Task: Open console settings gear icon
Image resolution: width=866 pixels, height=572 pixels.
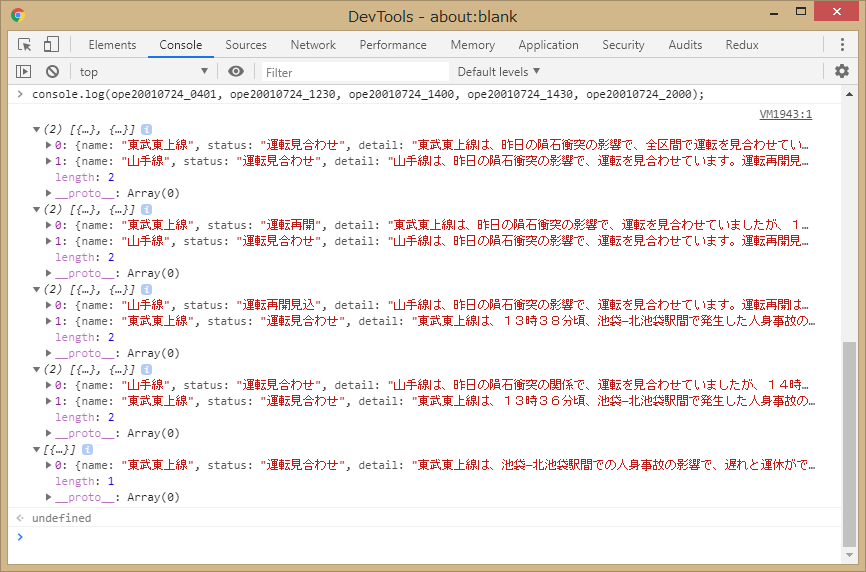Action: [842, 71]
